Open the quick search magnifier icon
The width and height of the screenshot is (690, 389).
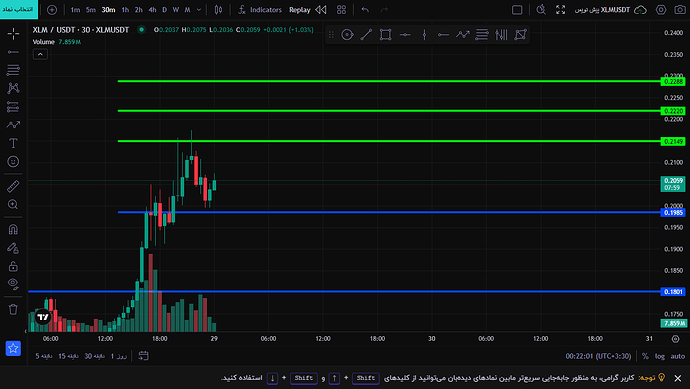(541, 10)
